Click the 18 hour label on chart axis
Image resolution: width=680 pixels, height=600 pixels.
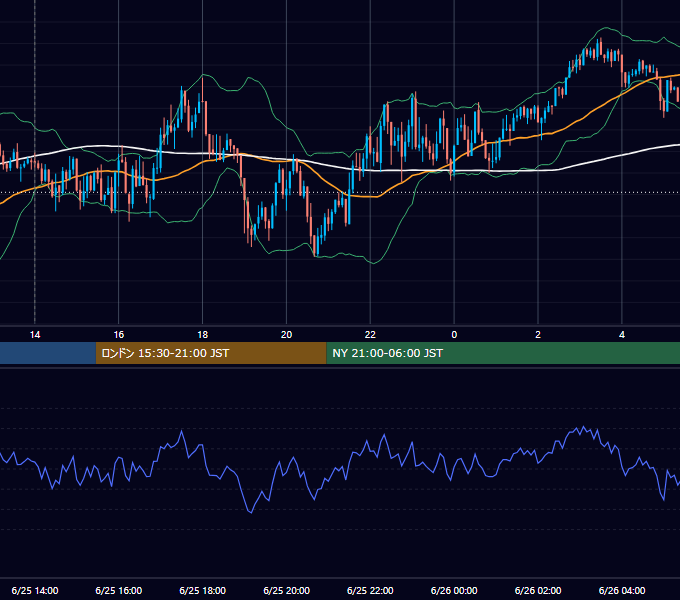203,335
